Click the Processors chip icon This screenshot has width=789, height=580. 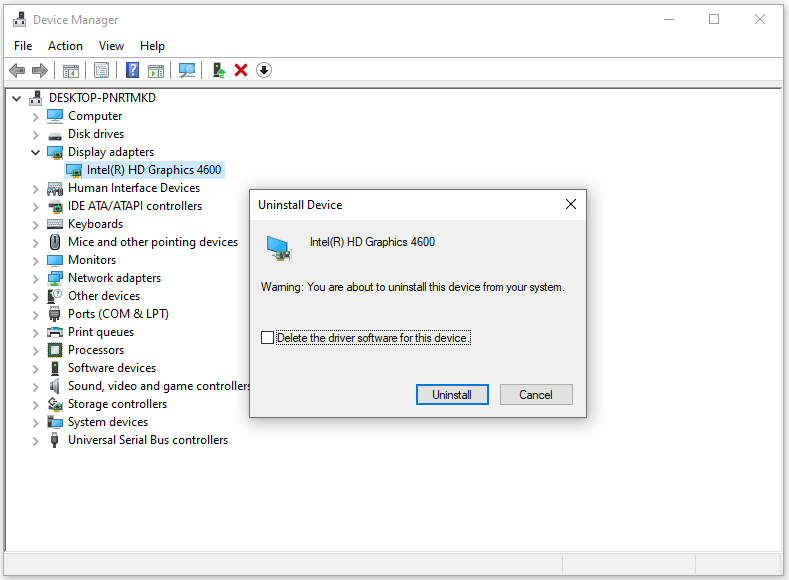tap(55, 350)
